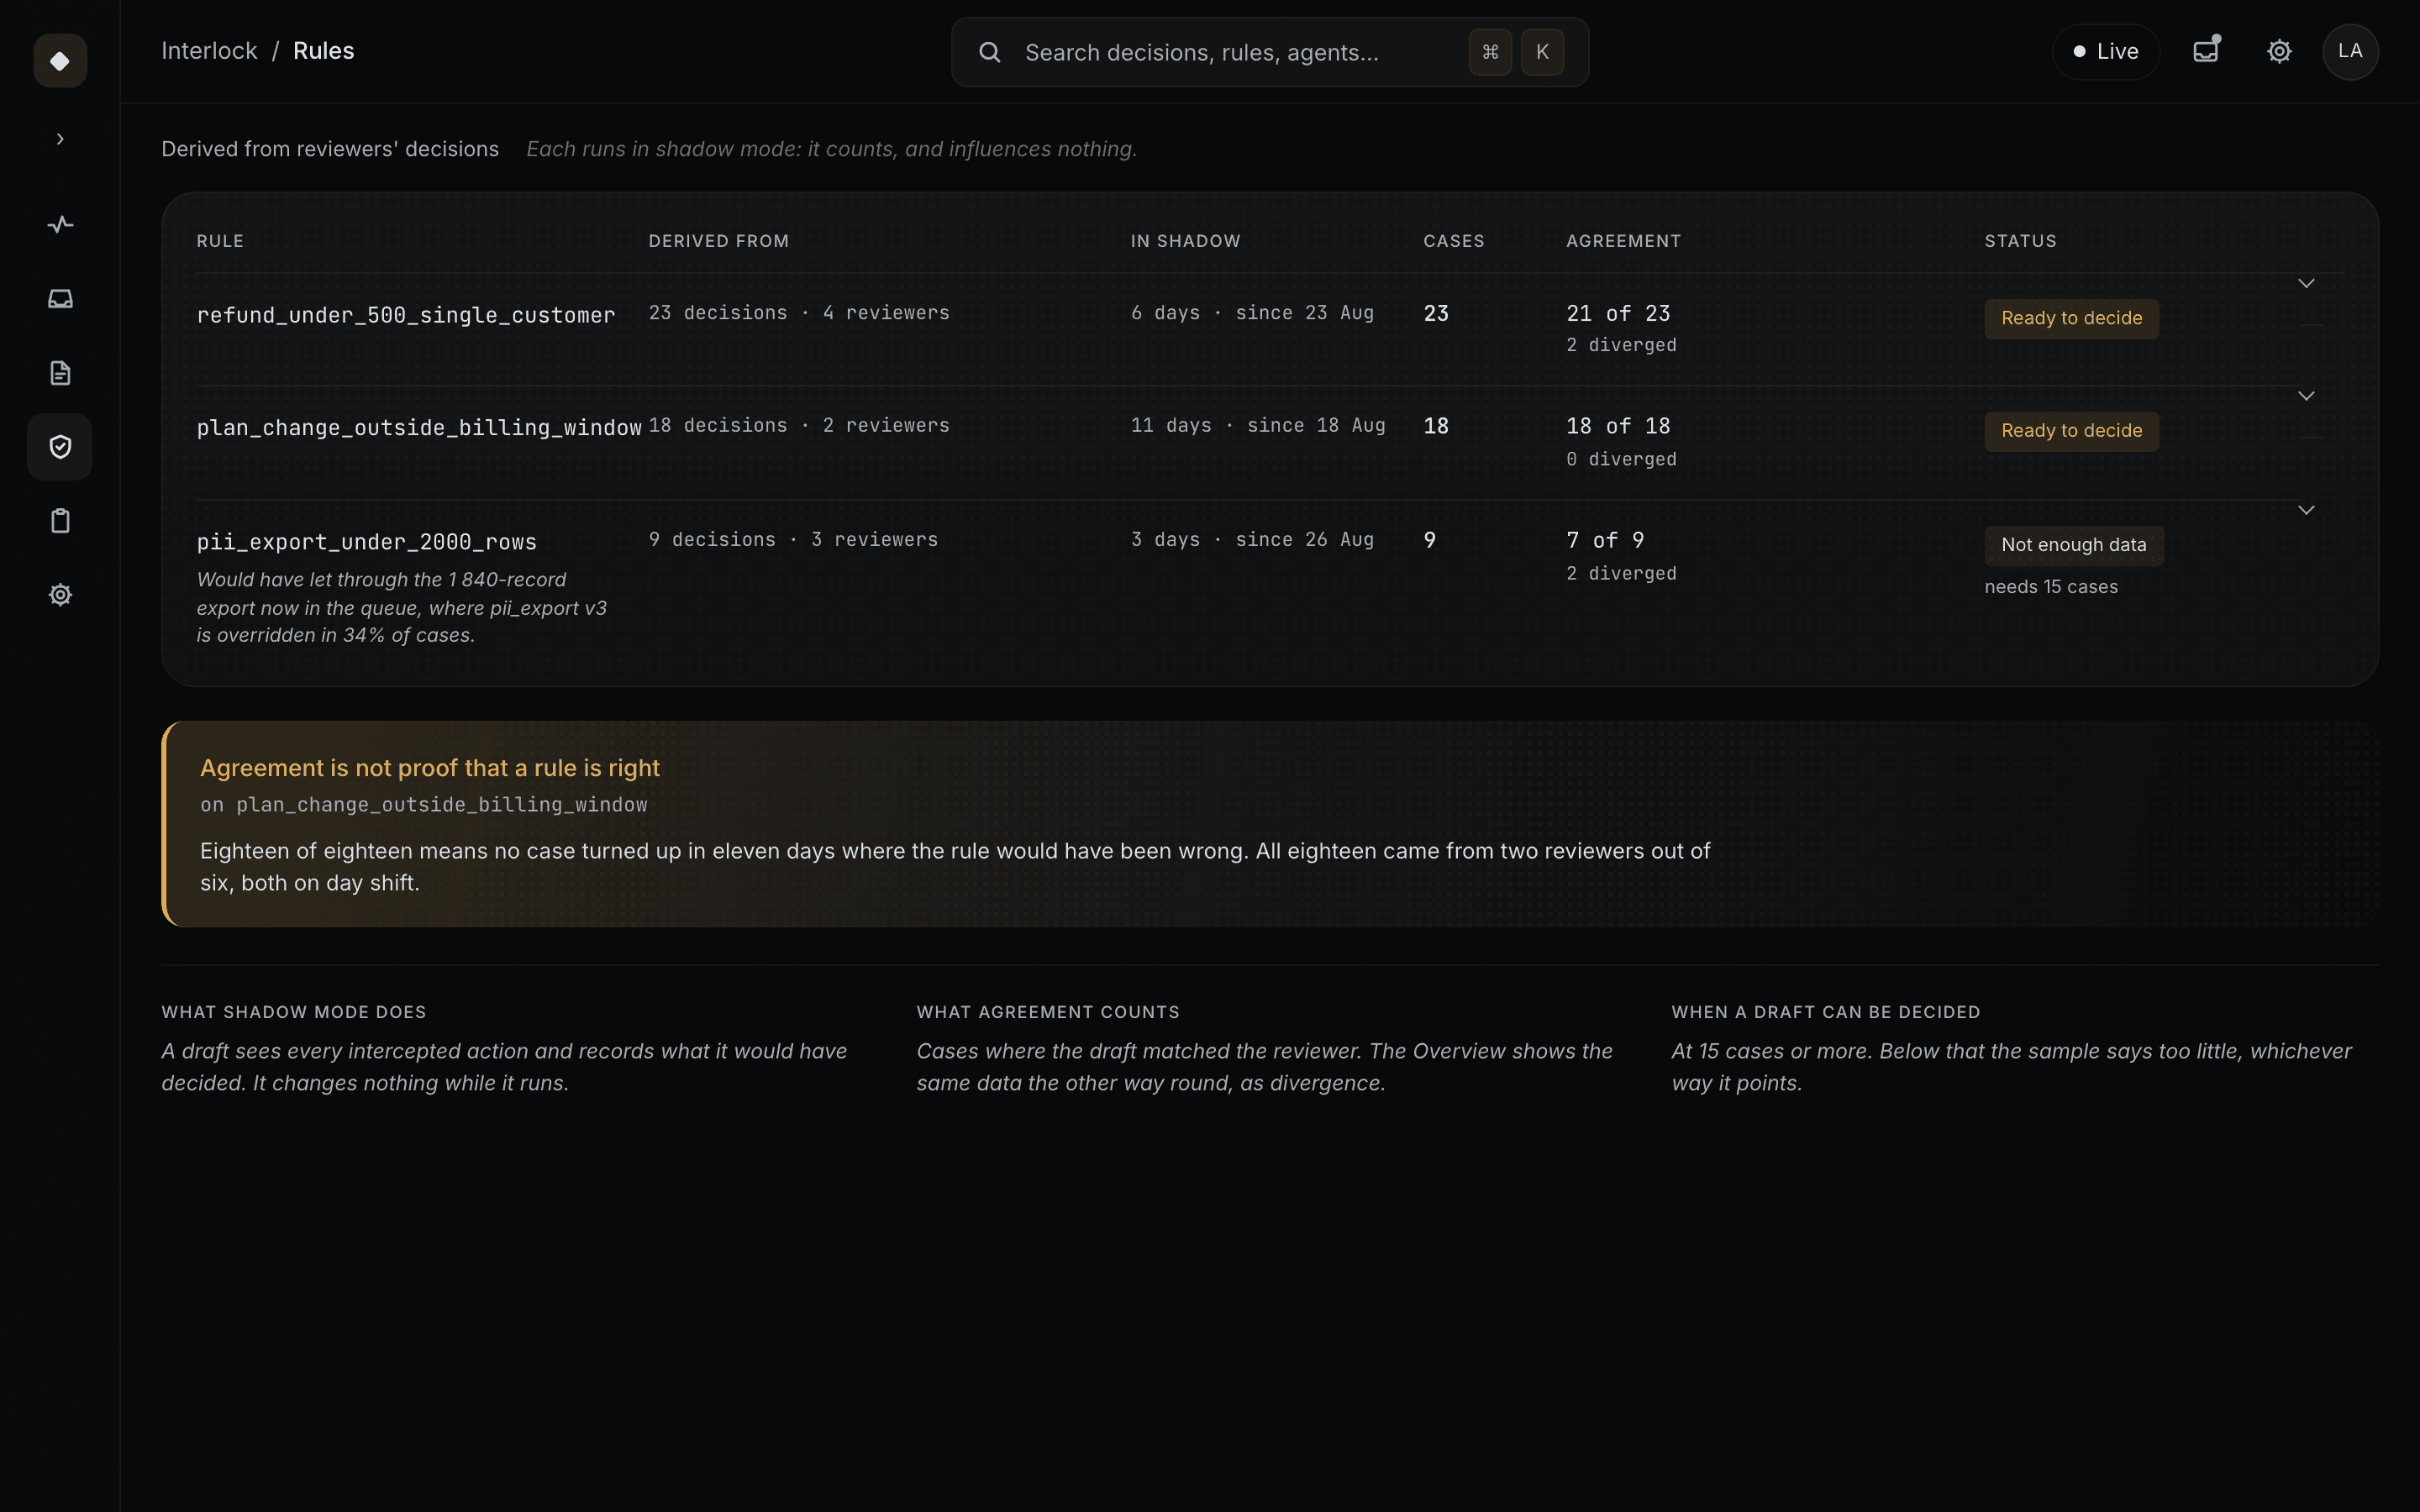Viewport: 2420px width, 1512px height.
Task: Click Ready to decide for refund_under_500_single_customer
Action: (x=2071, y=318)
